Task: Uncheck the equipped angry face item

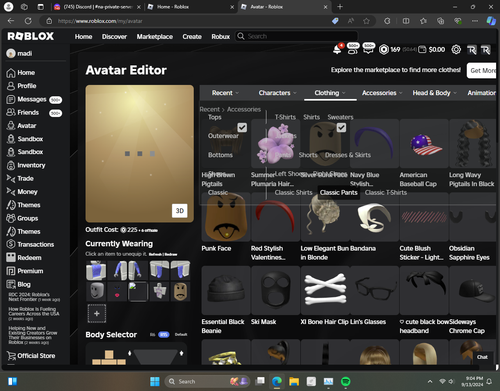Action: tap(341, 127)
